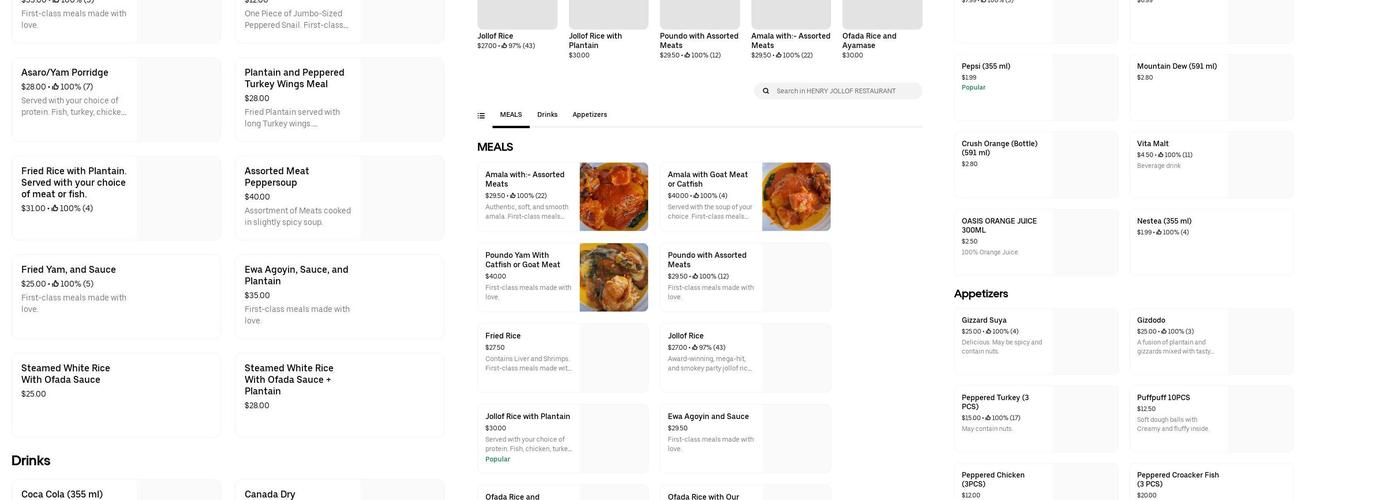The image size is (1400, 500).
Task: Select the Pepsi (355 ml) drink
Action: click(1035, 87)
